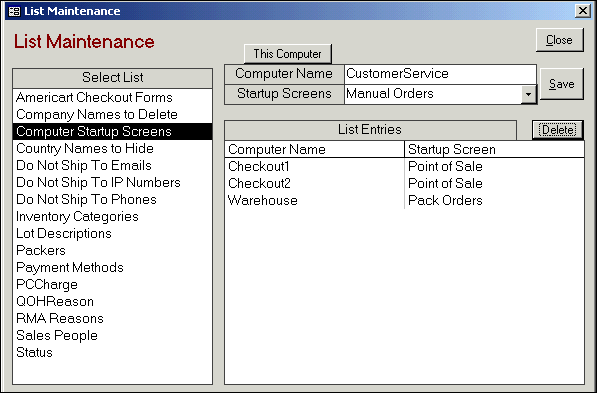Click the Close button
The width and height of the screenshot is (597, 393).
pos(559,40)
